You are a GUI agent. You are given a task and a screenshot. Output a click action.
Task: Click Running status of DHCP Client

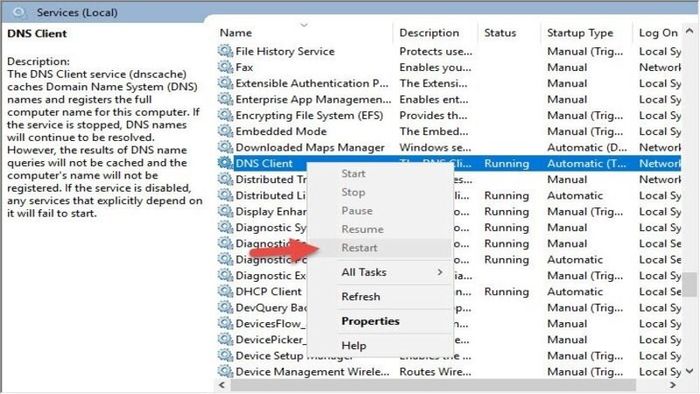(x=506, y=292)
